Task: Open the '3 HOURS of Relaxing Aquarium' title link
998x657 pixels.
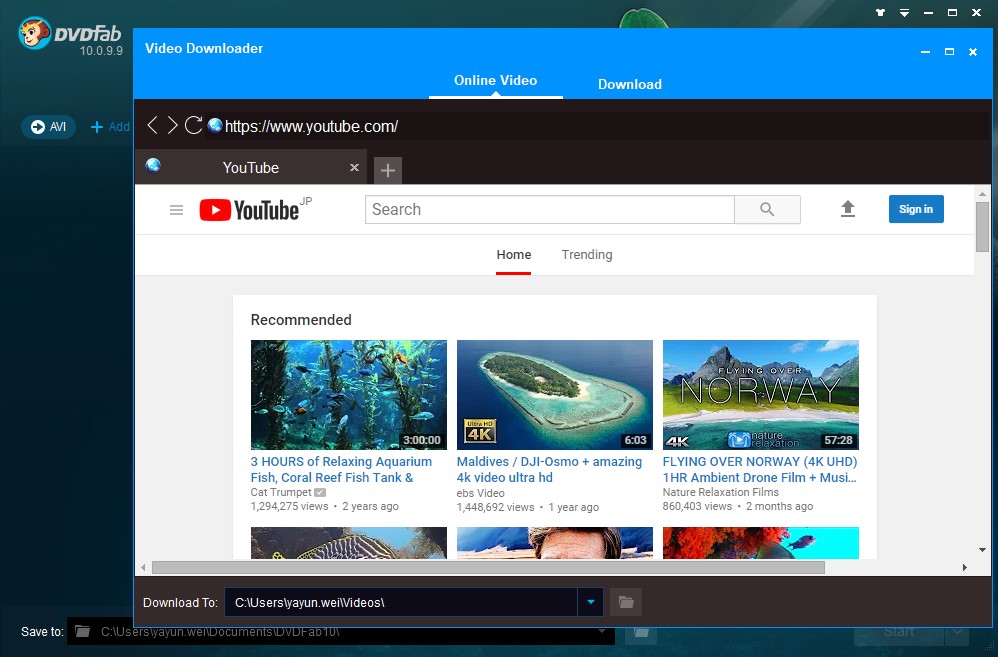Action: pos(341,469)
